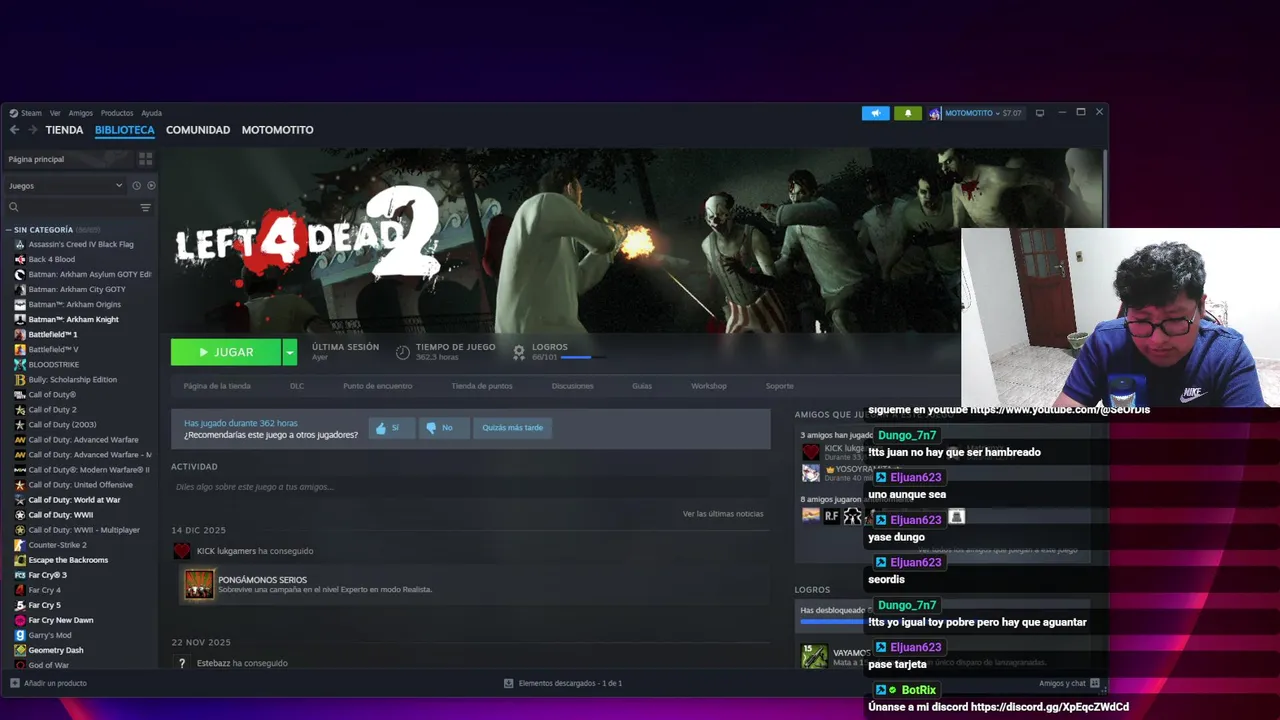Click the LOGROS trophy icon
Image resolution: width=1280 pixels, height=720 pixels.
coord(519,352)
